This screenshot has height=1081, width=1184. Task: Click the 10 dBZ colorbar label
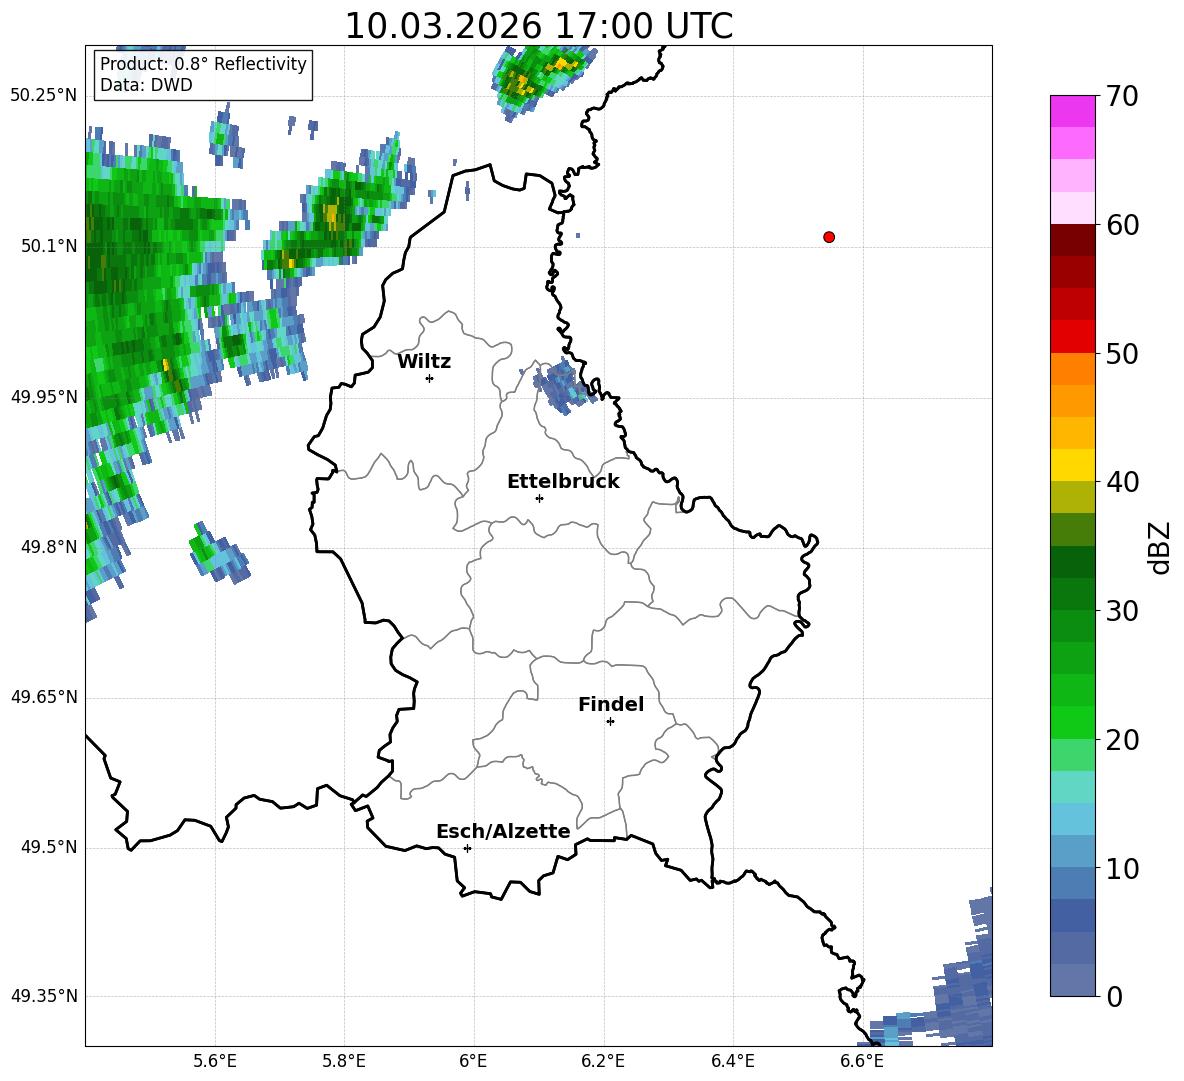[x=1122, y=868]
